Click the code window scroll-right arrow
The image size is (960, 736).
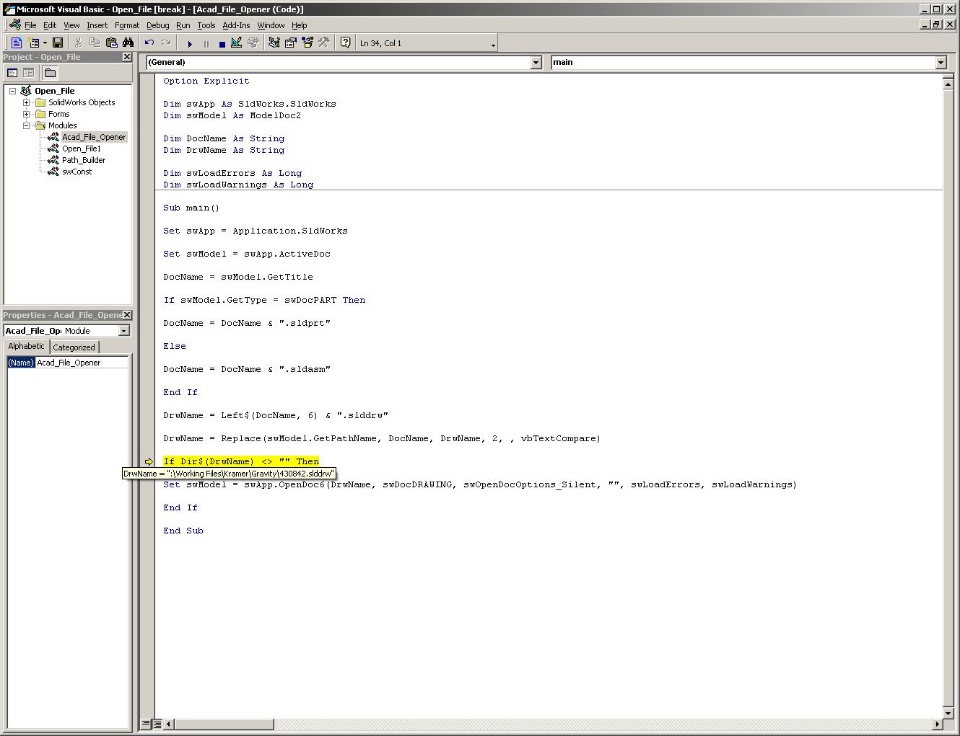[937, 724]
